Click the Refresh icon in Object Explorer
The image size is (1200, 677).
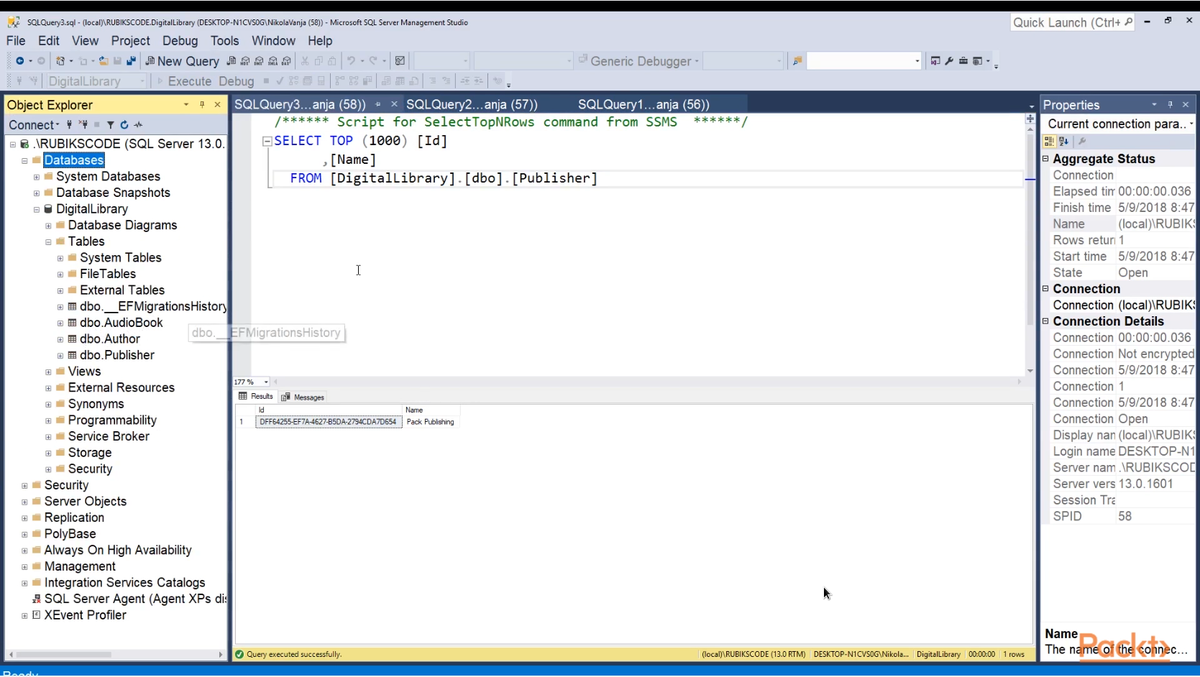coord(124,125)
